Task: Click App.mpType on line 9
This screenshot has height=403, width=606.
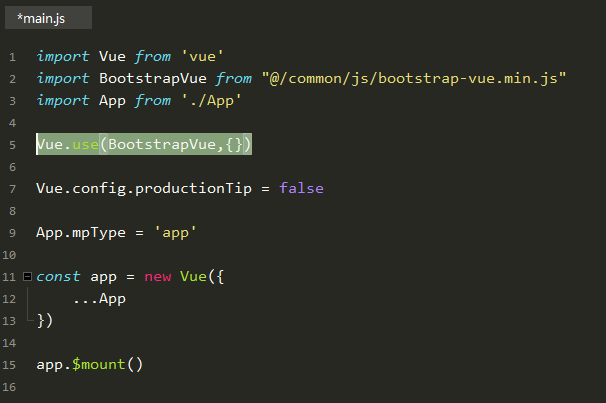Action: (81, 233)
